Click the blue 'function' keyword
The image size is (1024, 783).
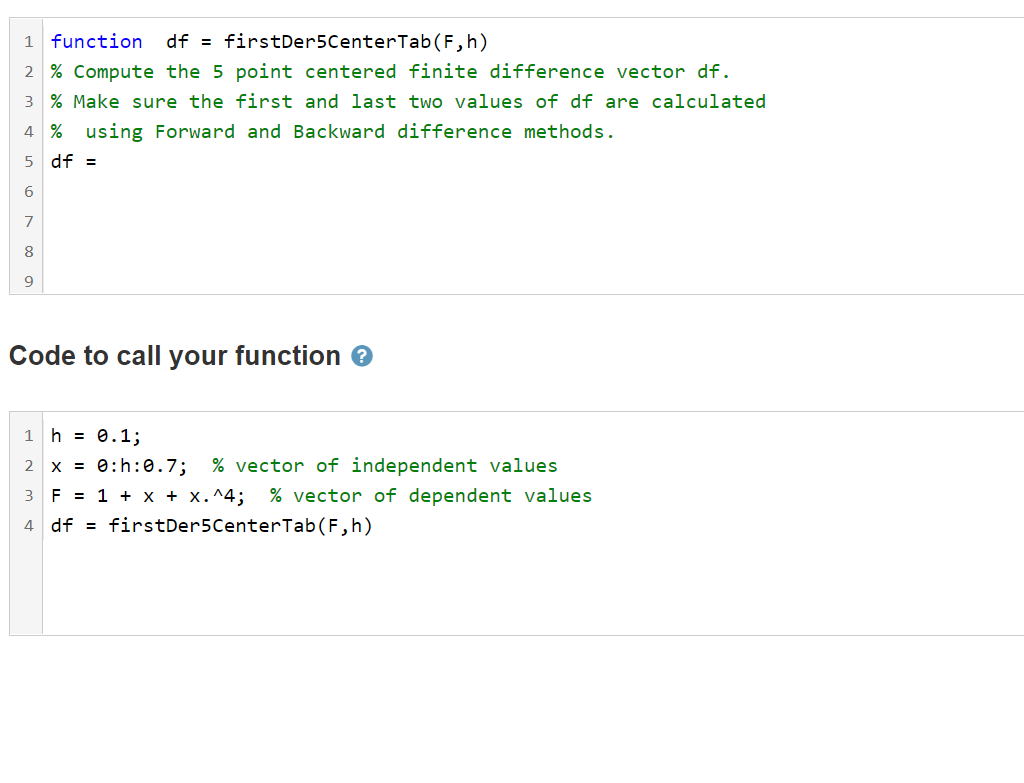point(97,42)
